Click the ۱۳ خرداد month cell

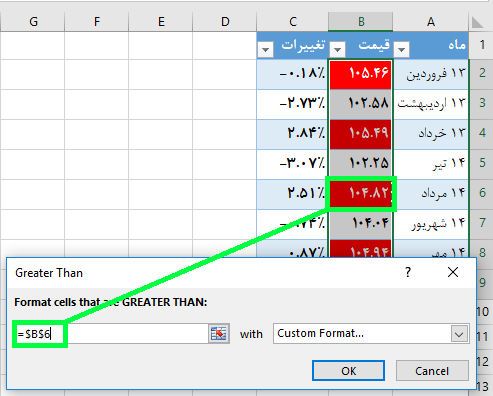click(x=431, y=134)
